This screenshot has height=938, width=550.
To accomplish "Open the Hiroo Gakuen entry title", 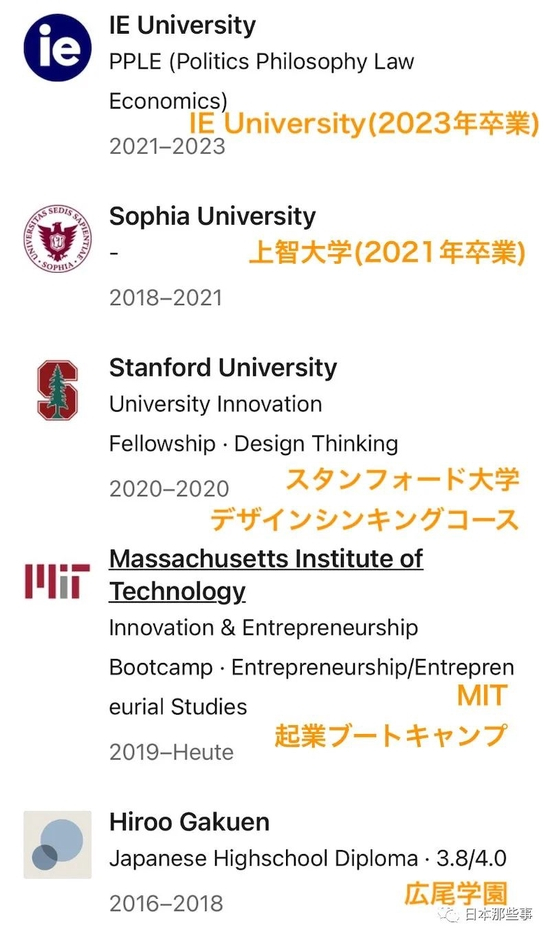I will (x=189, y=822).
